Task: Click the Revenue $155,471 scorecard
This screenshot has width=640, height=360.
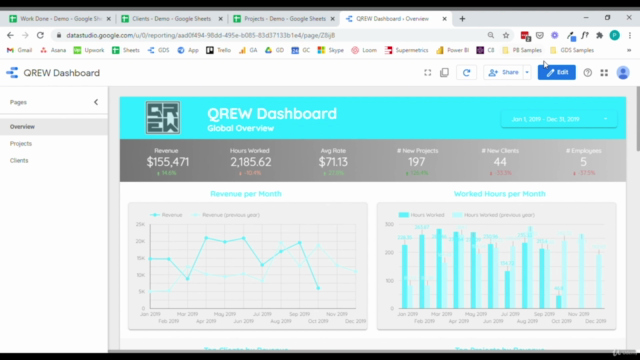Action: pyautogui.click(x=167, y=162)
